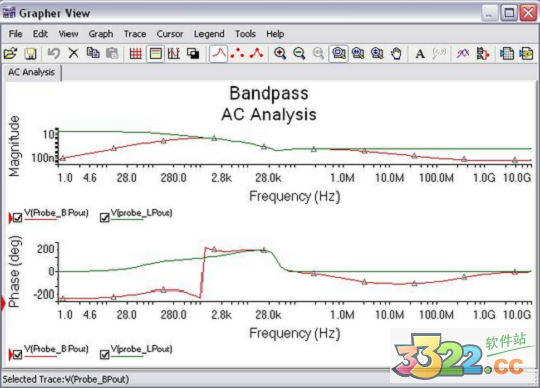
Task: Click the show cursors icon
Action: (174, 54)
